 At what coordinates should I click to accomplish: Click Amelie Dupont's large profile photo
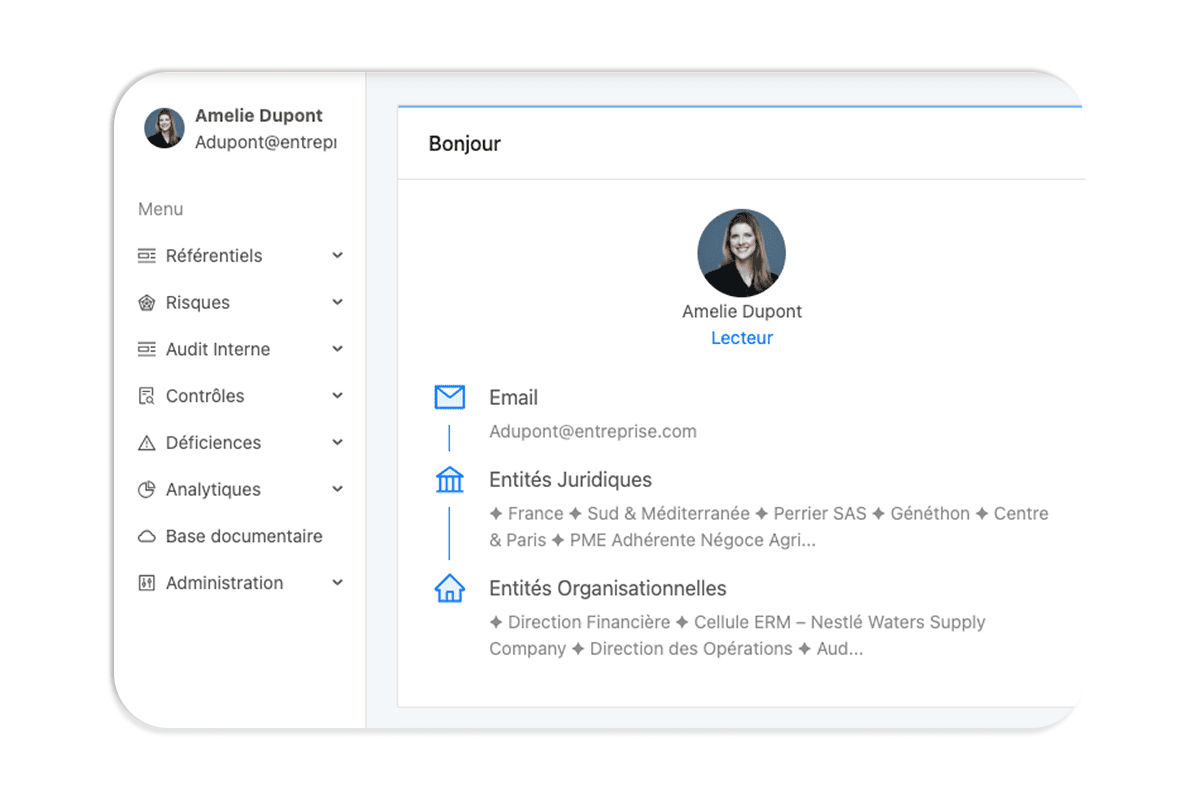click(741, 253)
